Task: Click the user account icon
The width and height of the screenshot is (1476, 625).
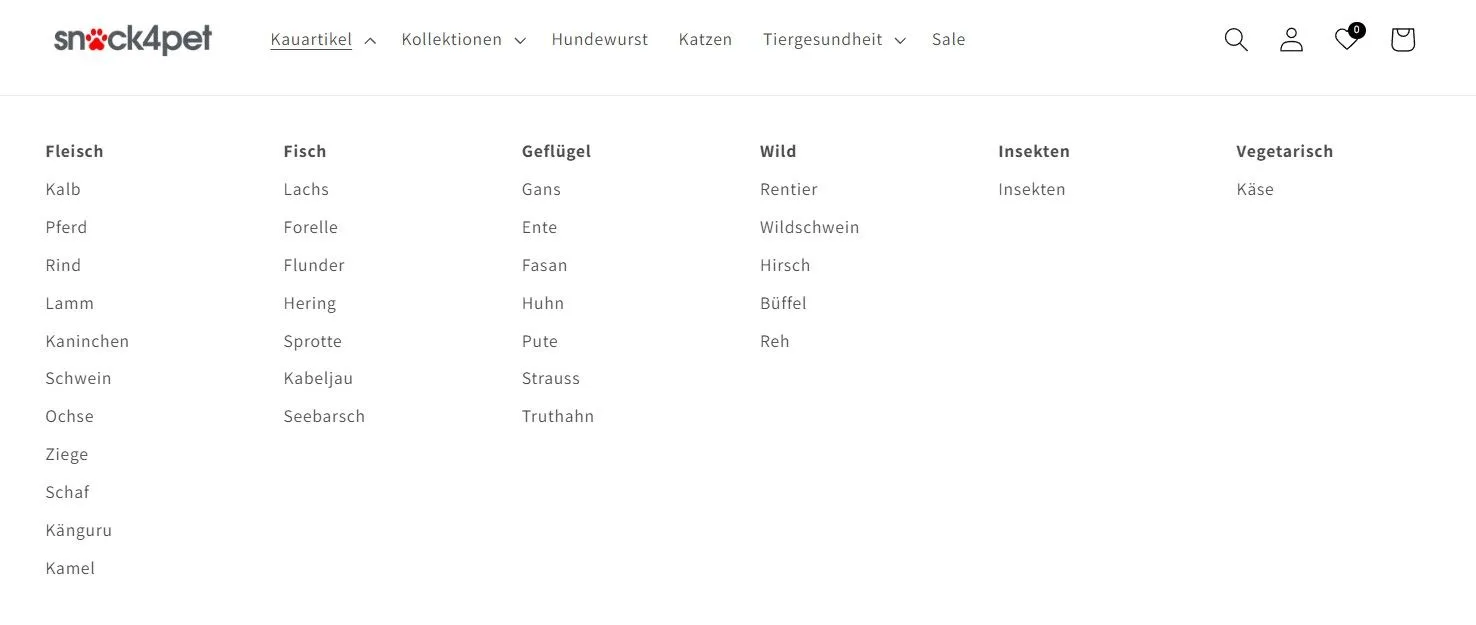Action: tap(1291, 40)
